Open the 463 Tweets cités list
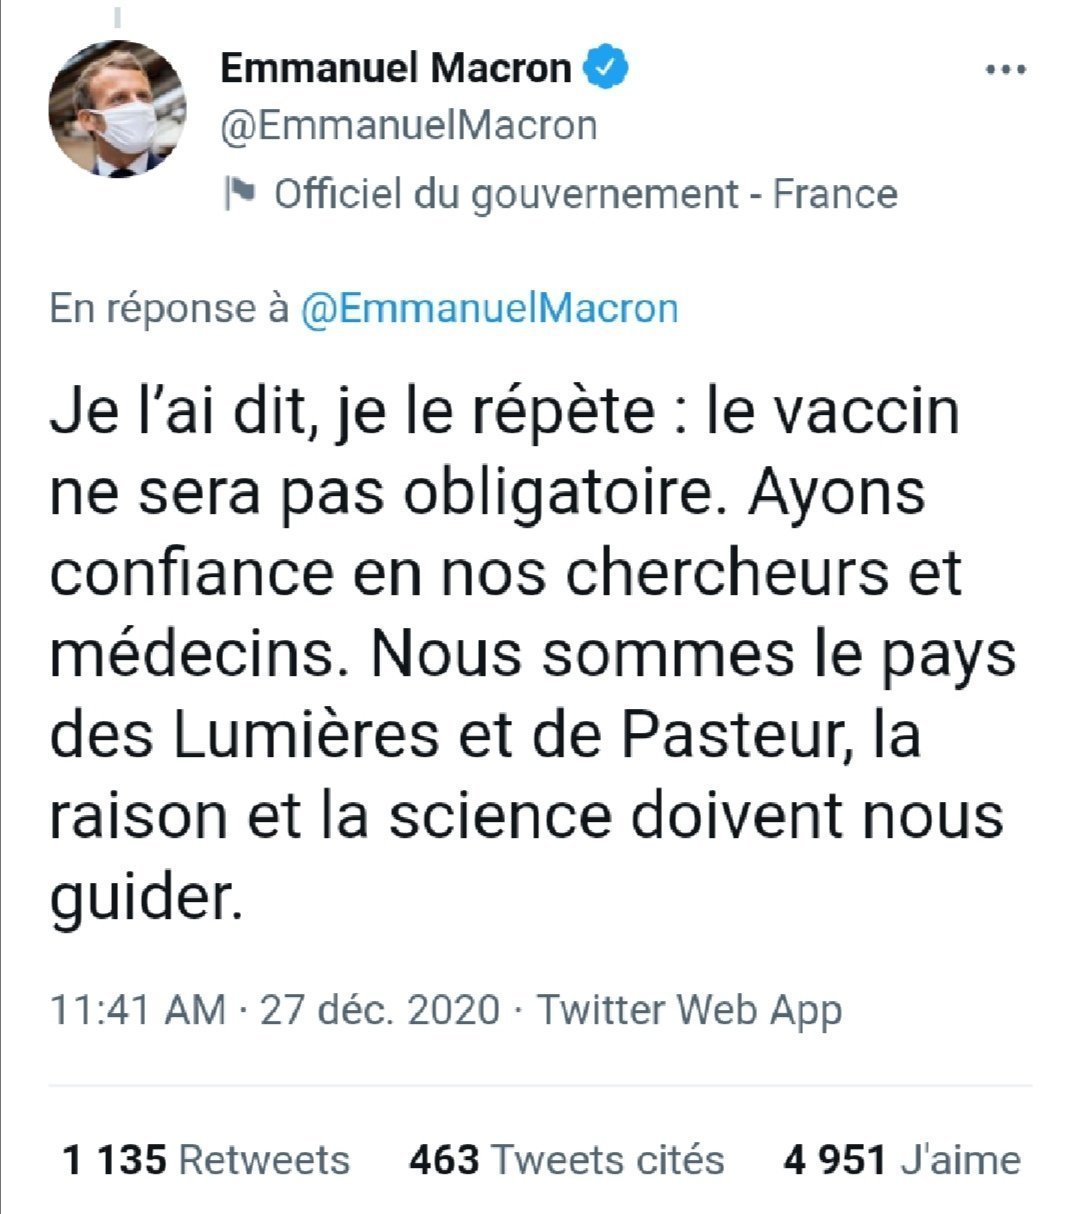Screen dimensions: 1080x1214 (x=566, y=1160)
